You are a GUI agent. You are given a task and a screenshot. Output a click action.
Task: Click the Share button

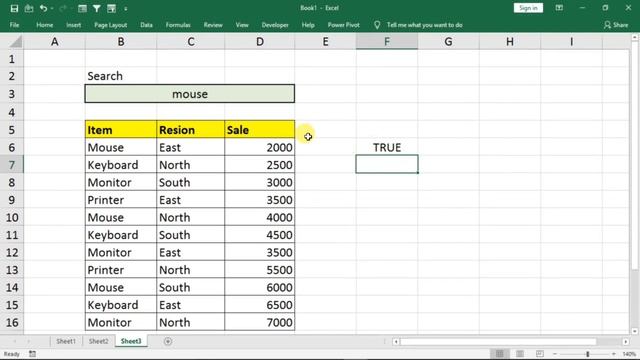tap(616, 25)
